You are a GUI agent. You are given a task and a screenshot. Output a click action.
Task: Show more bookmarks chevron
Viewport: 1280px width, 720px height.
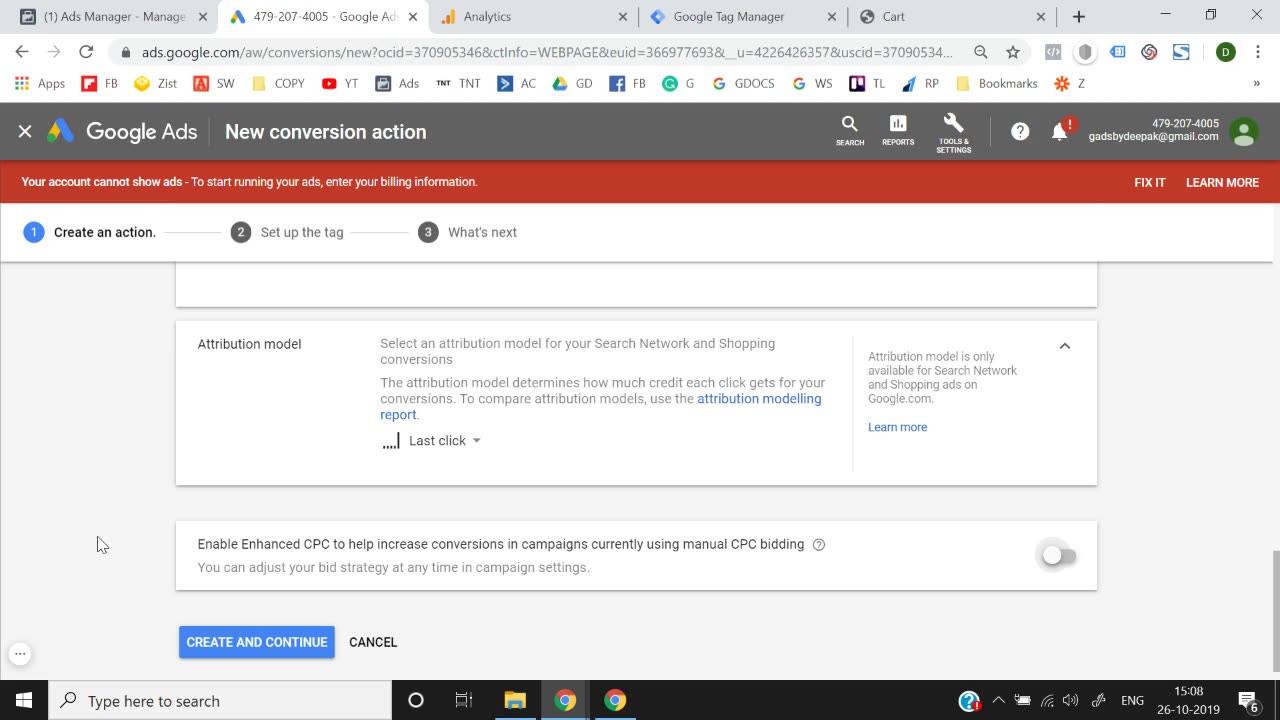pos(1256,84)
